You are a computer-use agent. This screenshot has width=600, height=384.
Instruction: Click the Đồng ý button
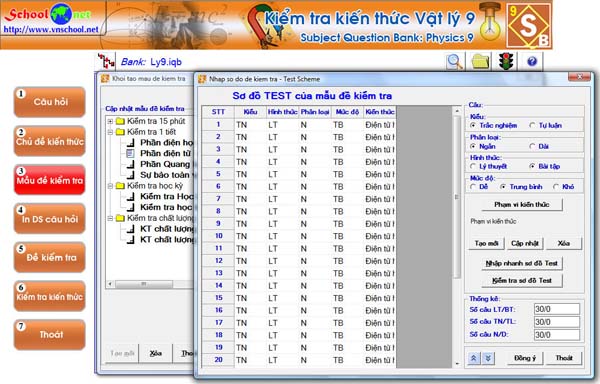(x=525, y=358)
